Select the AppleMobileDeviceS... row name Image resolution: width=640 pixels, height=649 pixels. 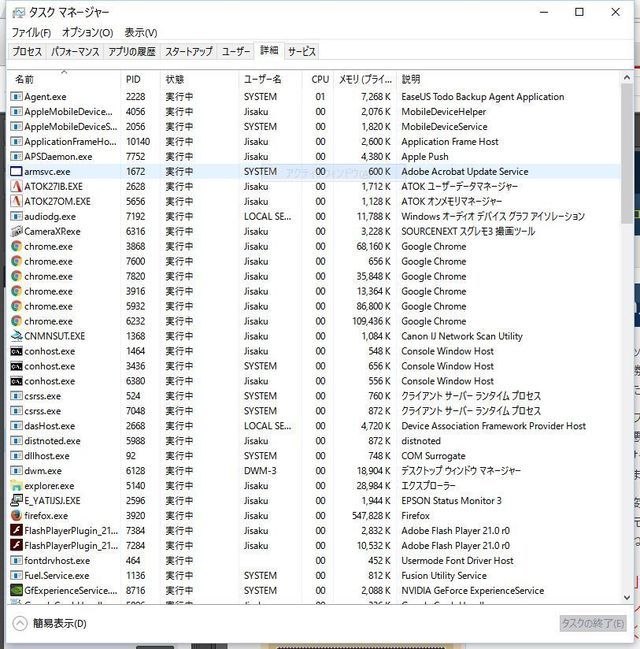click(x=71, y=127)
